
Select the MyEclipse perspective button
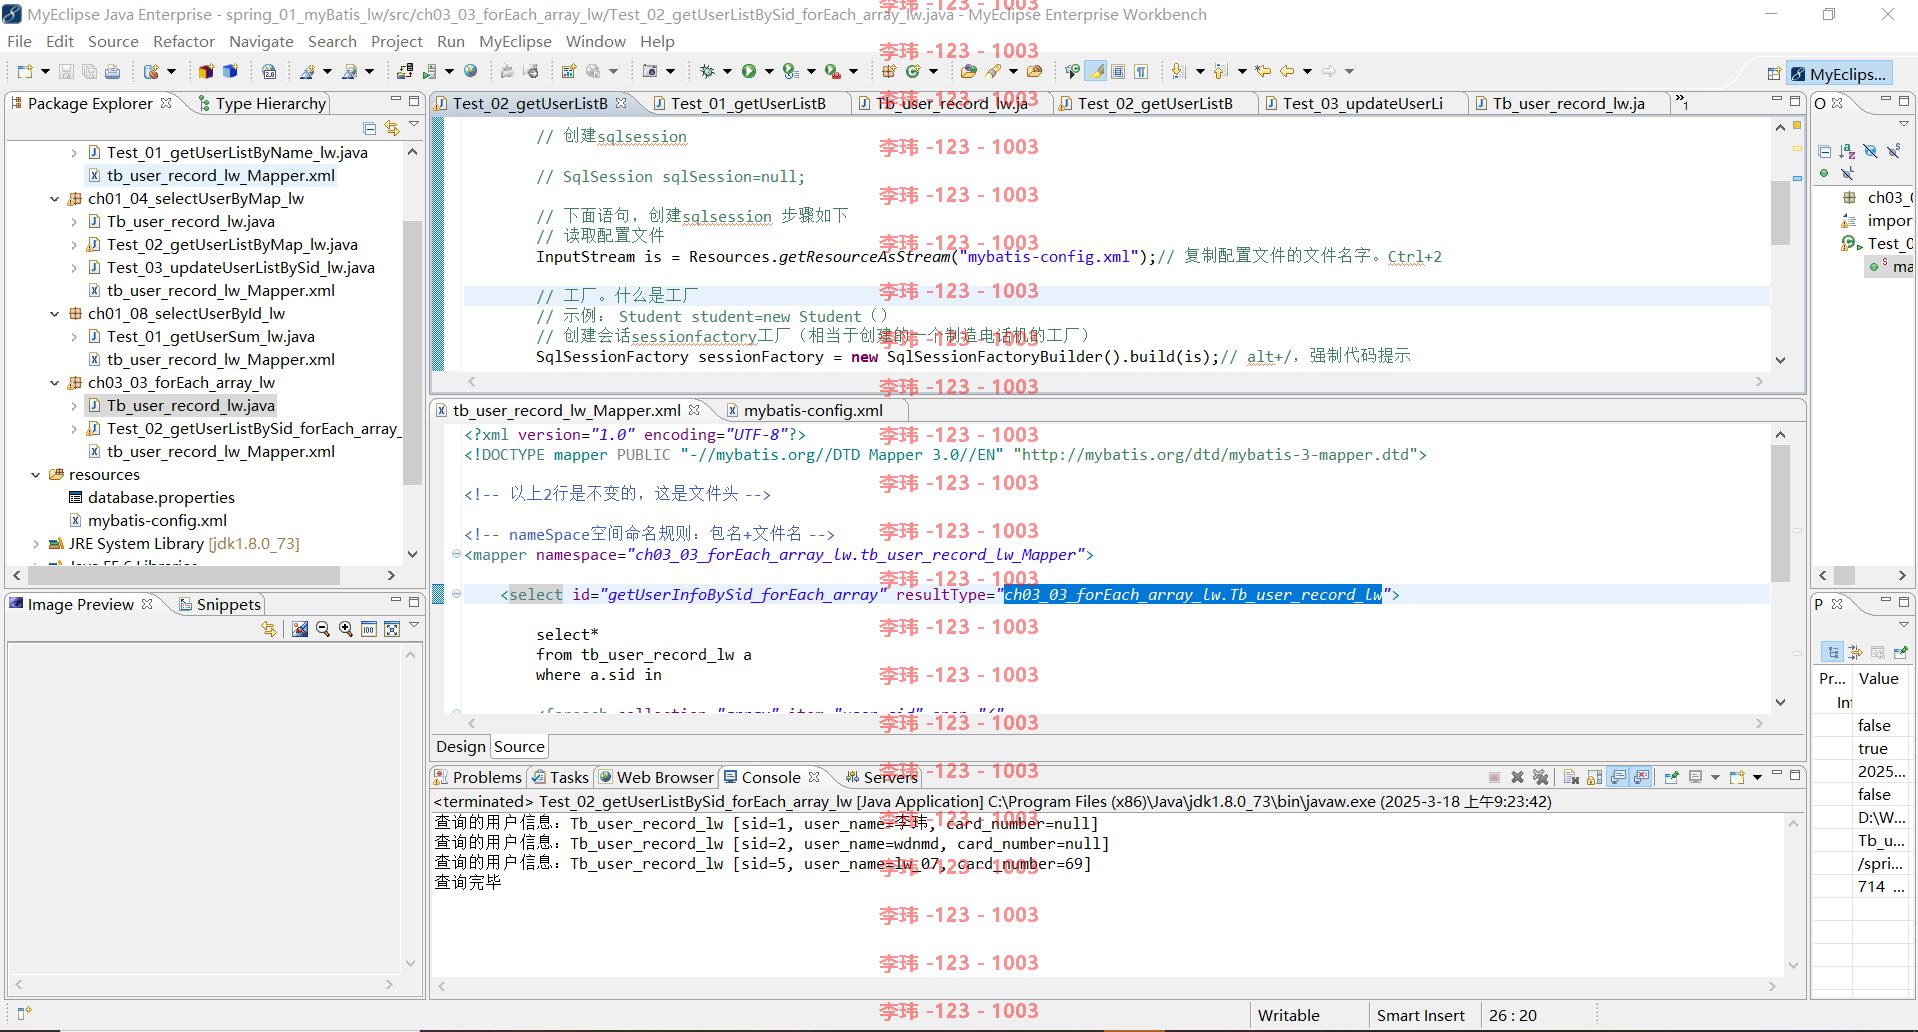point(1839,74)
